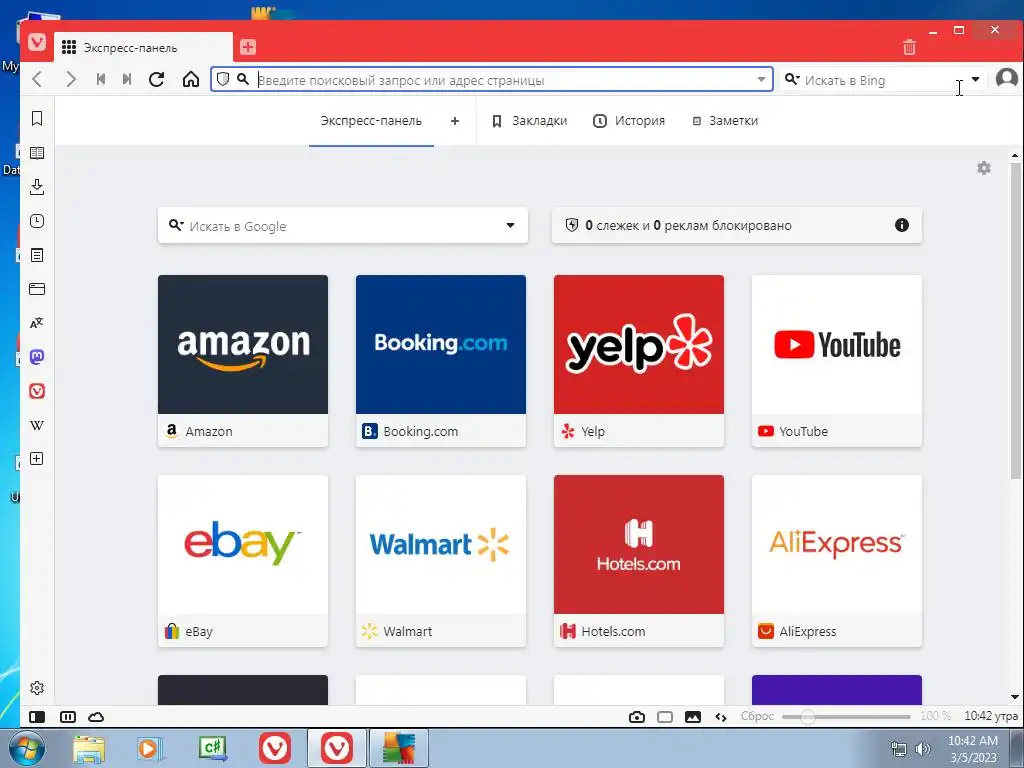1024x768 pixels.
Task: Open the Mastodon web panel
Action: click(x=37, y=357)
